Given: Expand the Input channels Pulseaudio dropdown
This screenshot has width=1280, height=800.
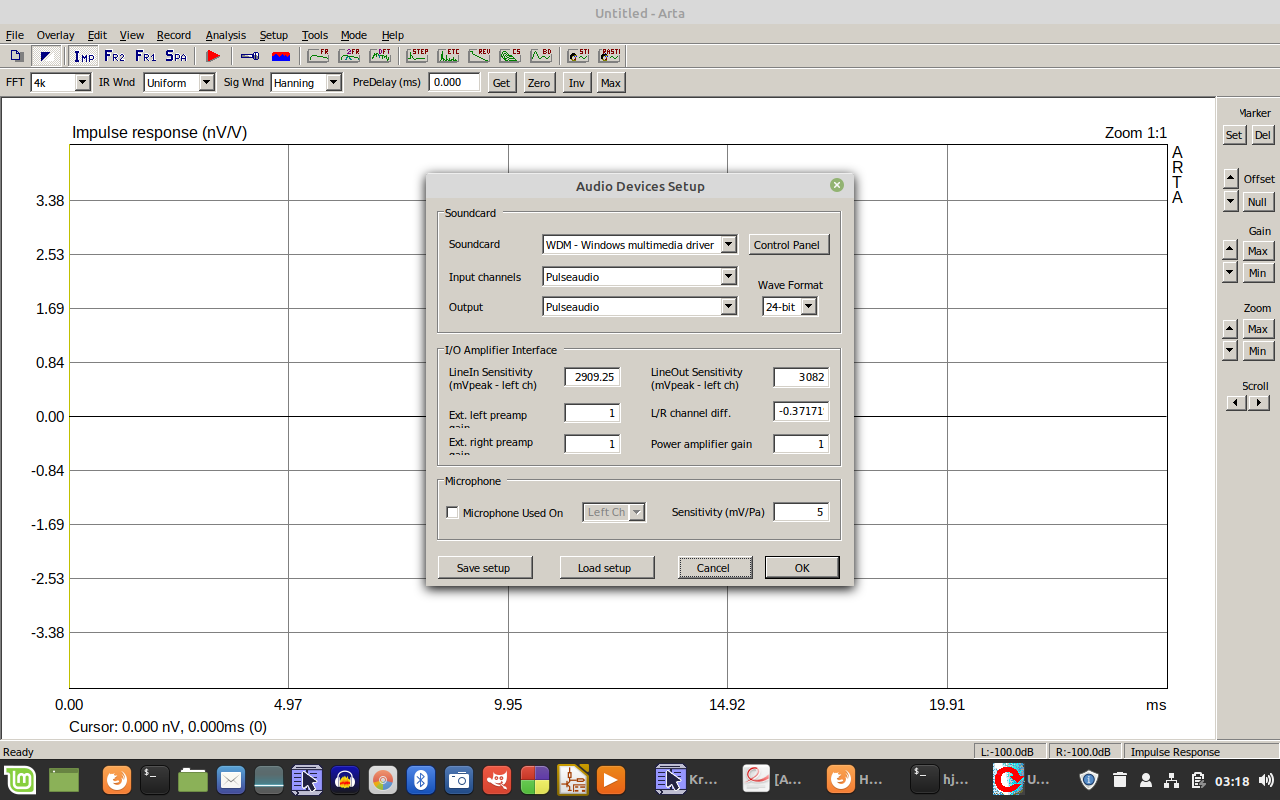Looking at the screenshot, I should pyautogui.click(x=728, y=277).
